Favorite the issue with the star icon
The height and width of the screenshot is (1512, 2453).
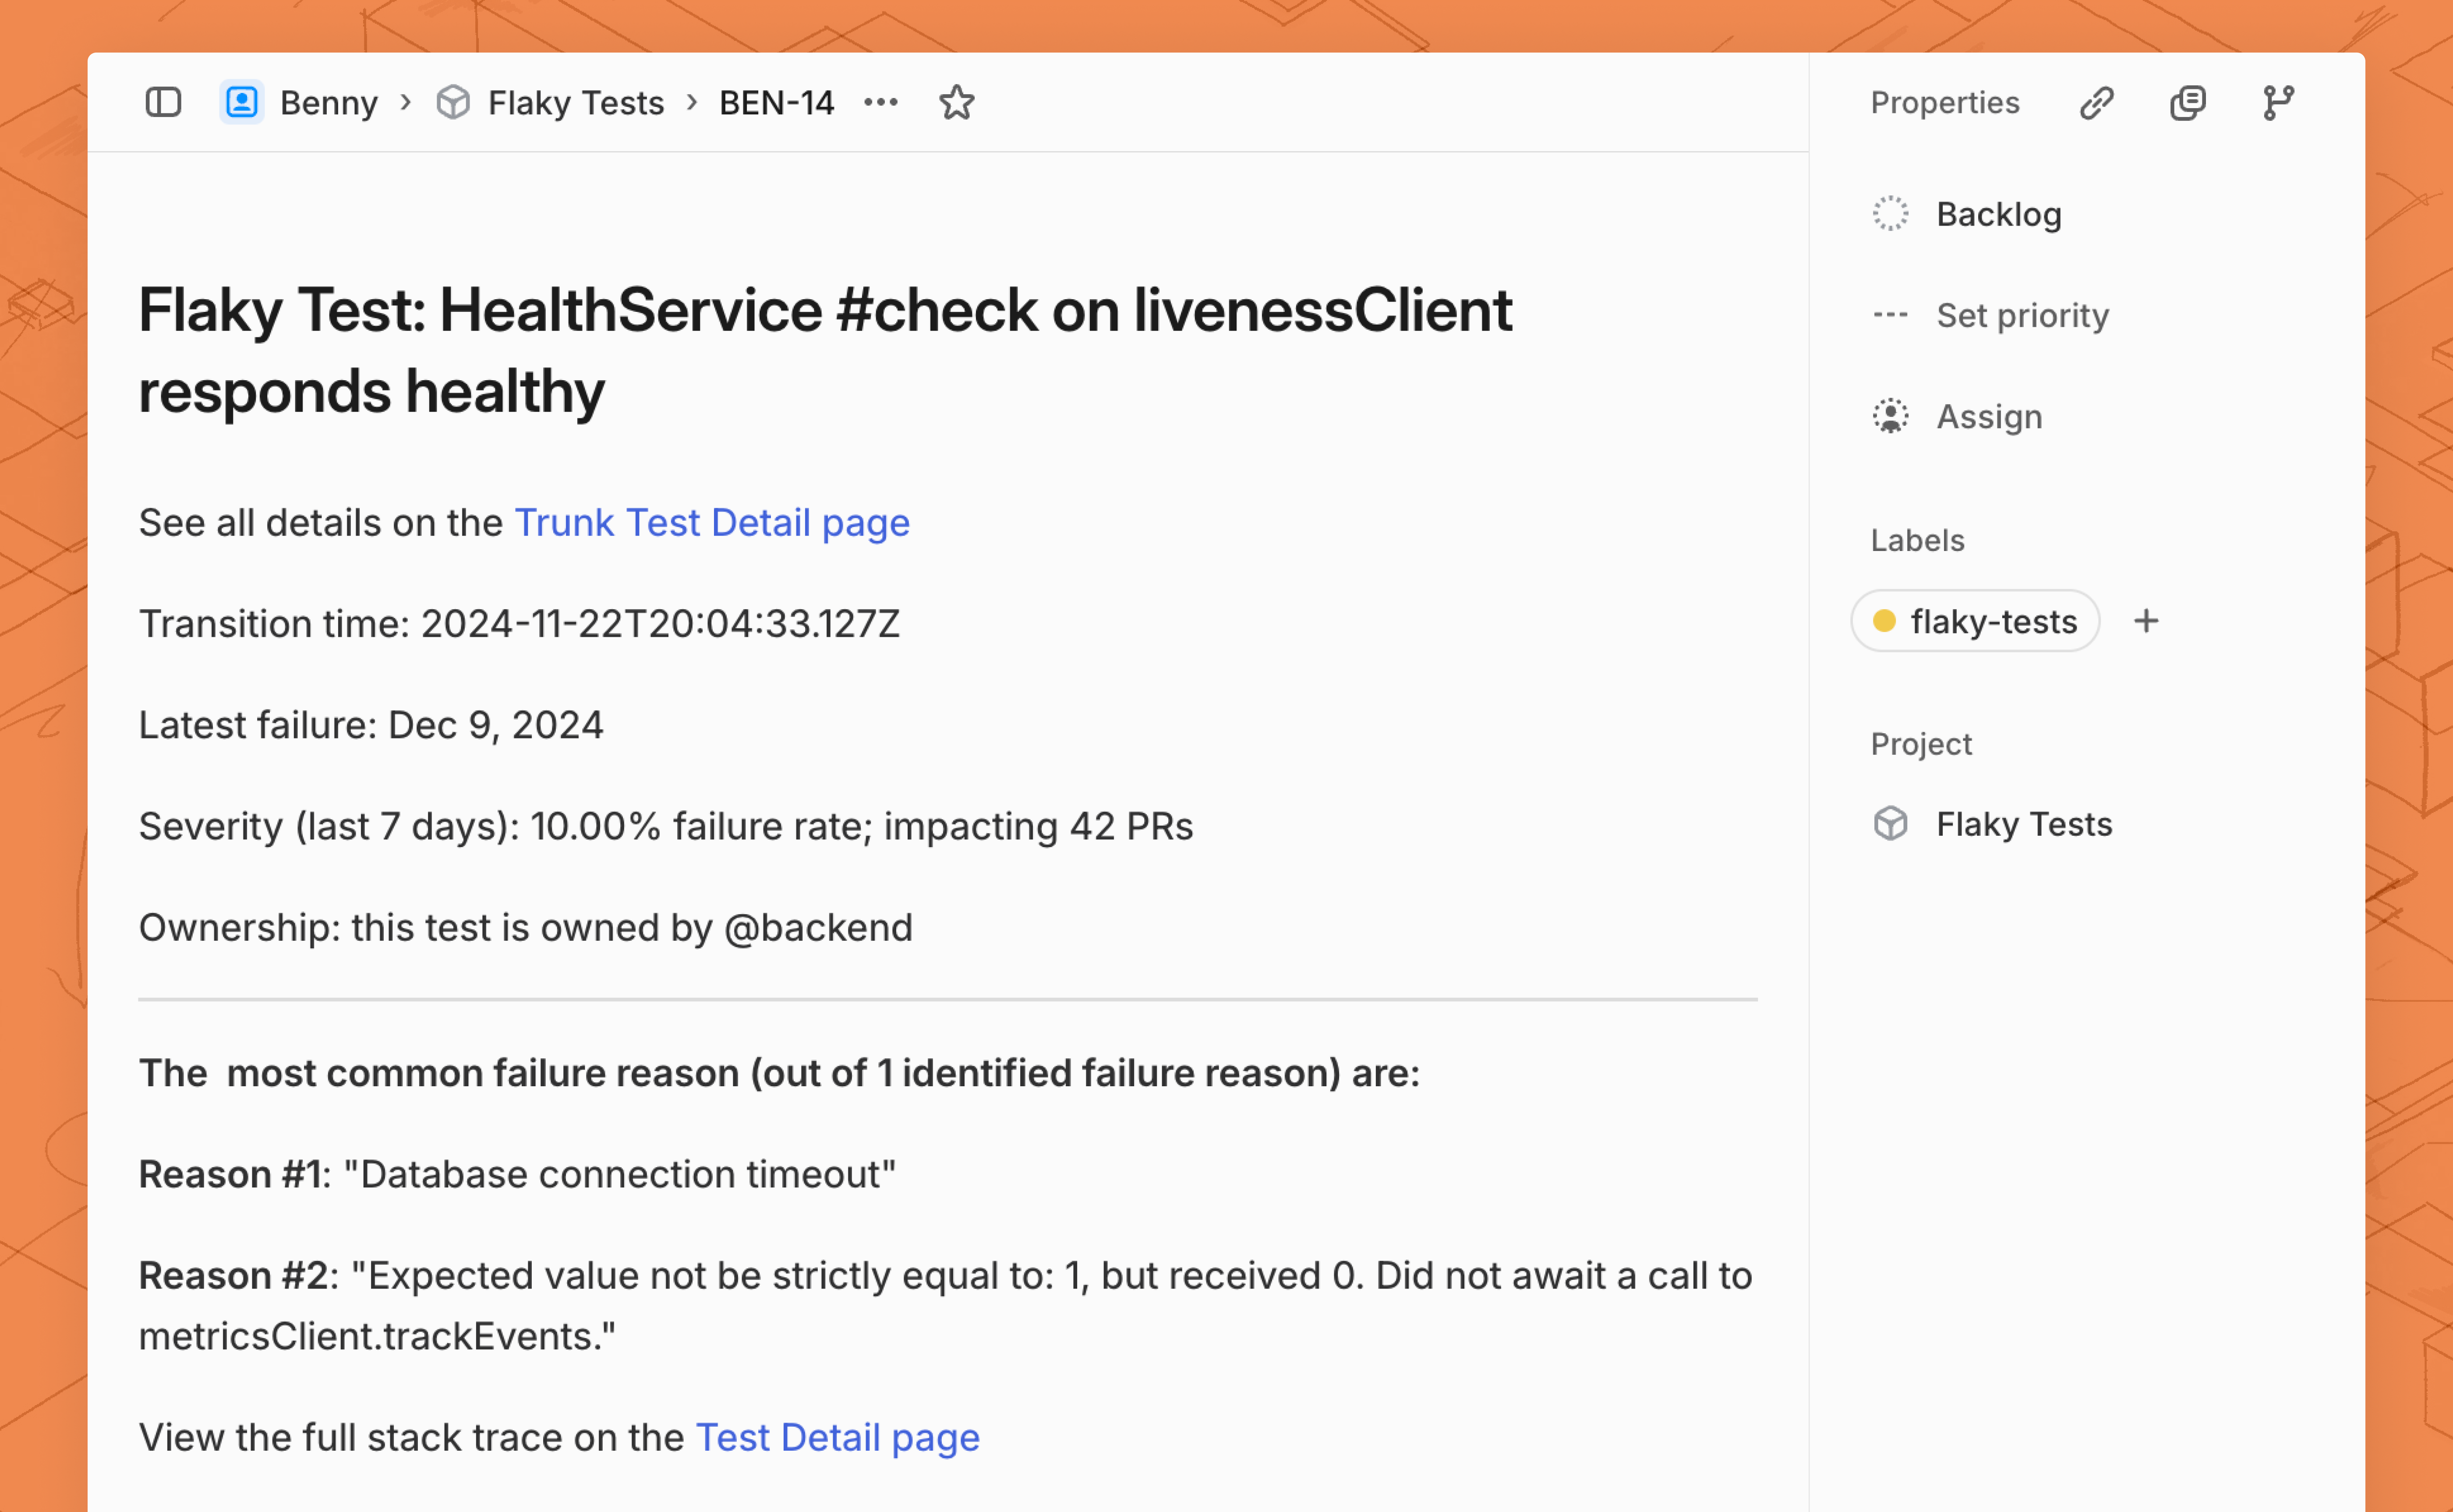click(x=956, y=102)
